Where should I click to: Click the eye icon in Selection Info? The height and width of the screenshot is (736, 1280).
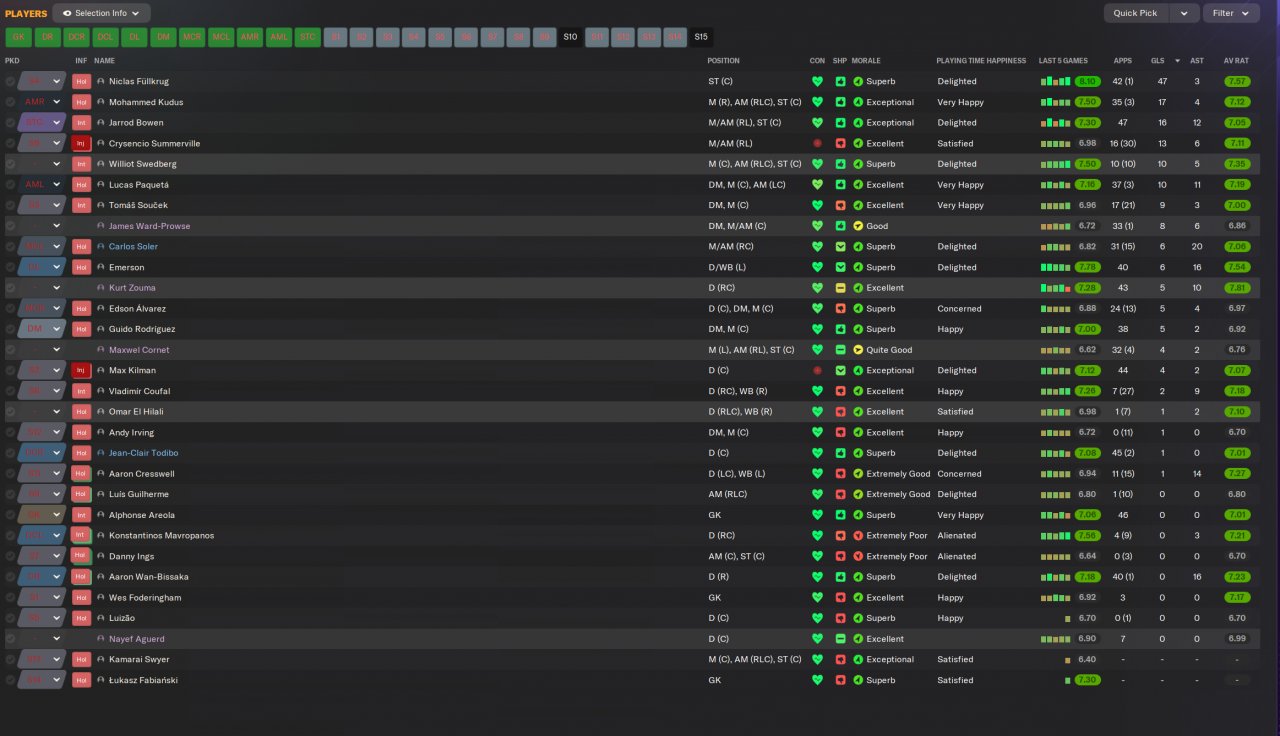point(67,13)
